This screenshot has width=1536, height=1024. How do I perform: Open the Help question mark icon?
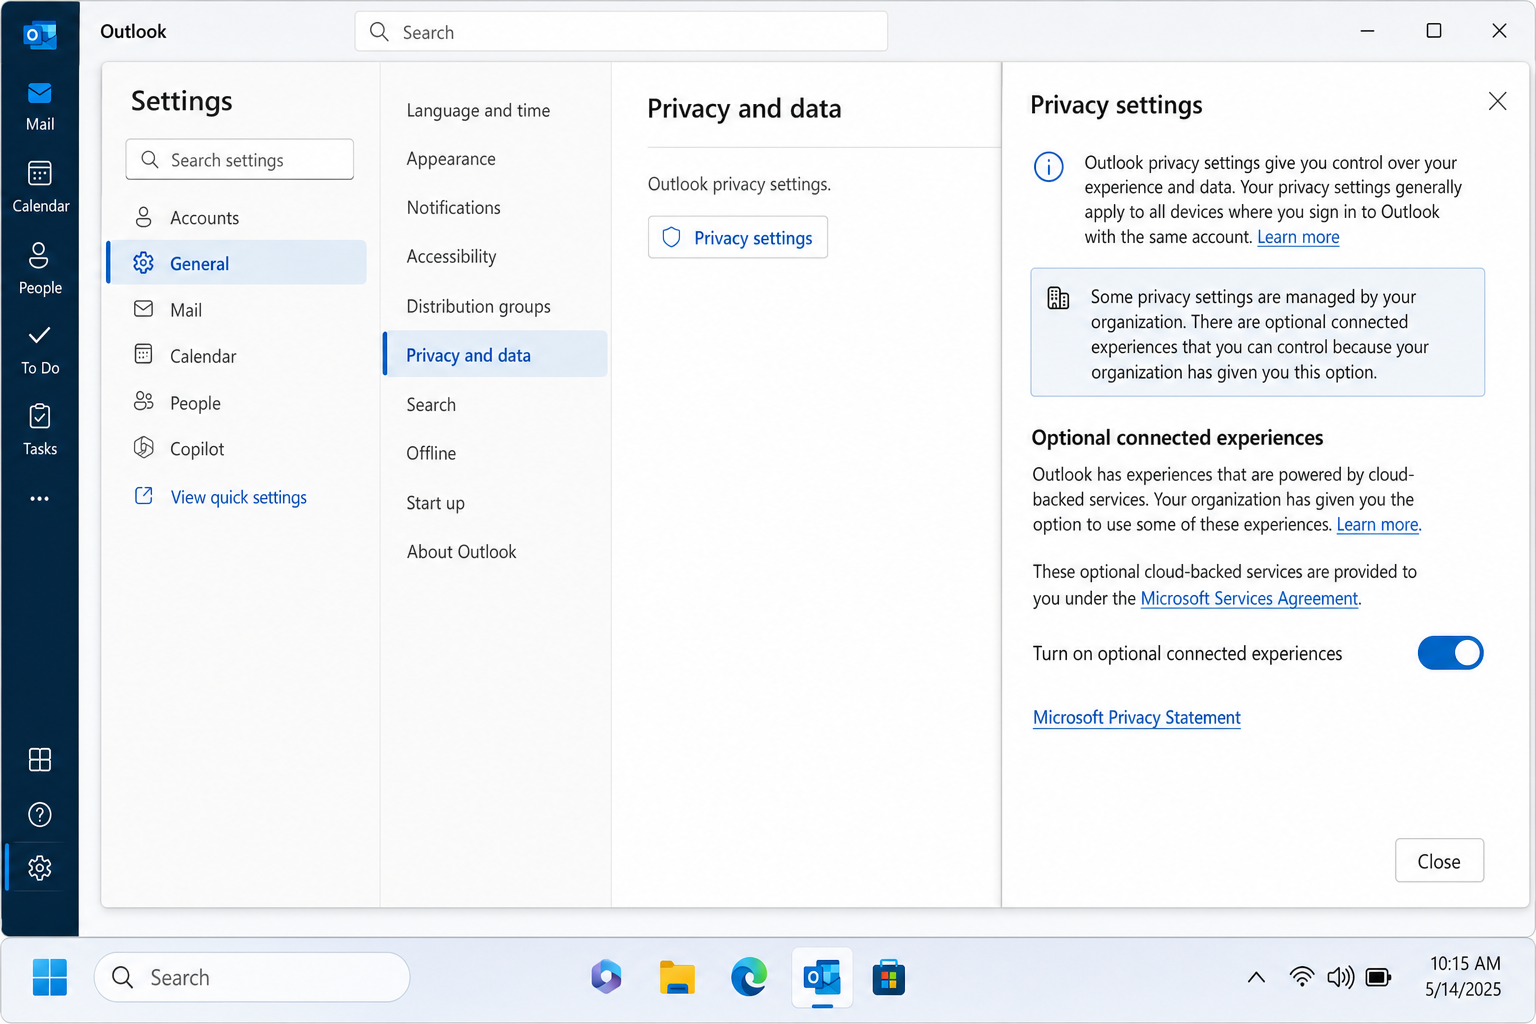[x=40, y=814]
